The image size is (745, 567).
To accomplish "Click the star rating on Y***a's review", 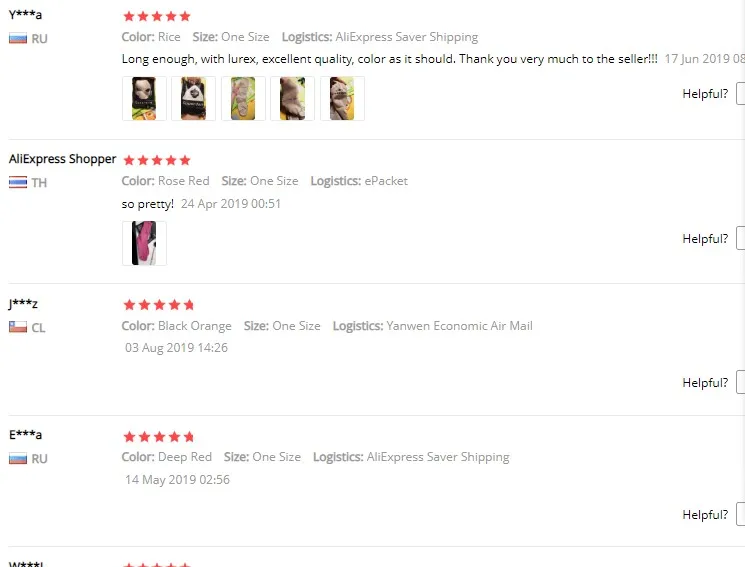I will 157,17.
